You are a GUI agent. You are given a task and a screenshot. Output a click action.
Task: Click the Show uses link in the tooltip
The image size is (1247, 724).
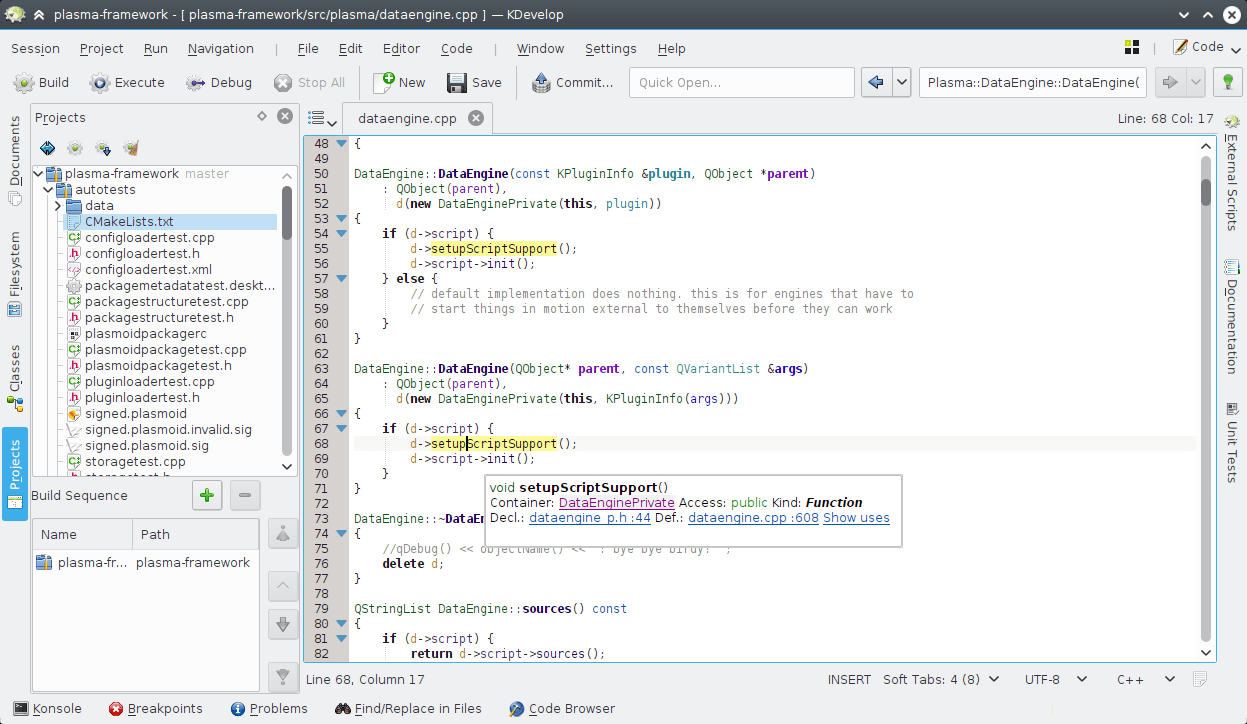click(x=856, y=518)
